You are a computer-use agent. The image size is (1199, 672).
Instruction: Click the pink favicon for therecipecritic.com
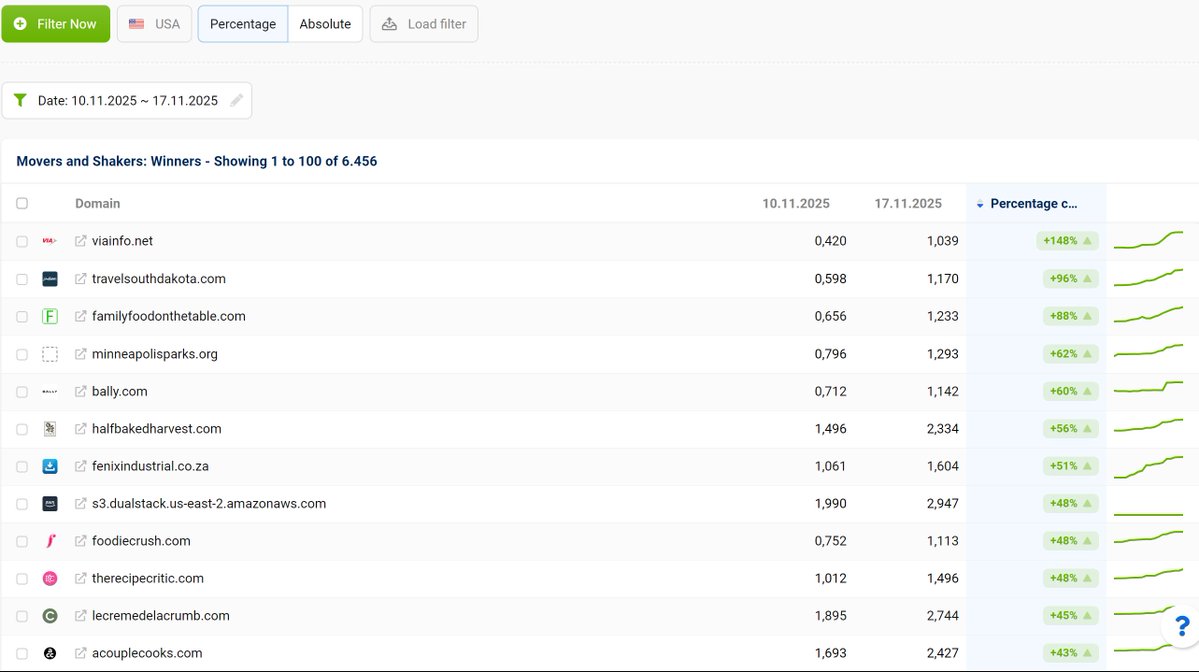(50, 579)
